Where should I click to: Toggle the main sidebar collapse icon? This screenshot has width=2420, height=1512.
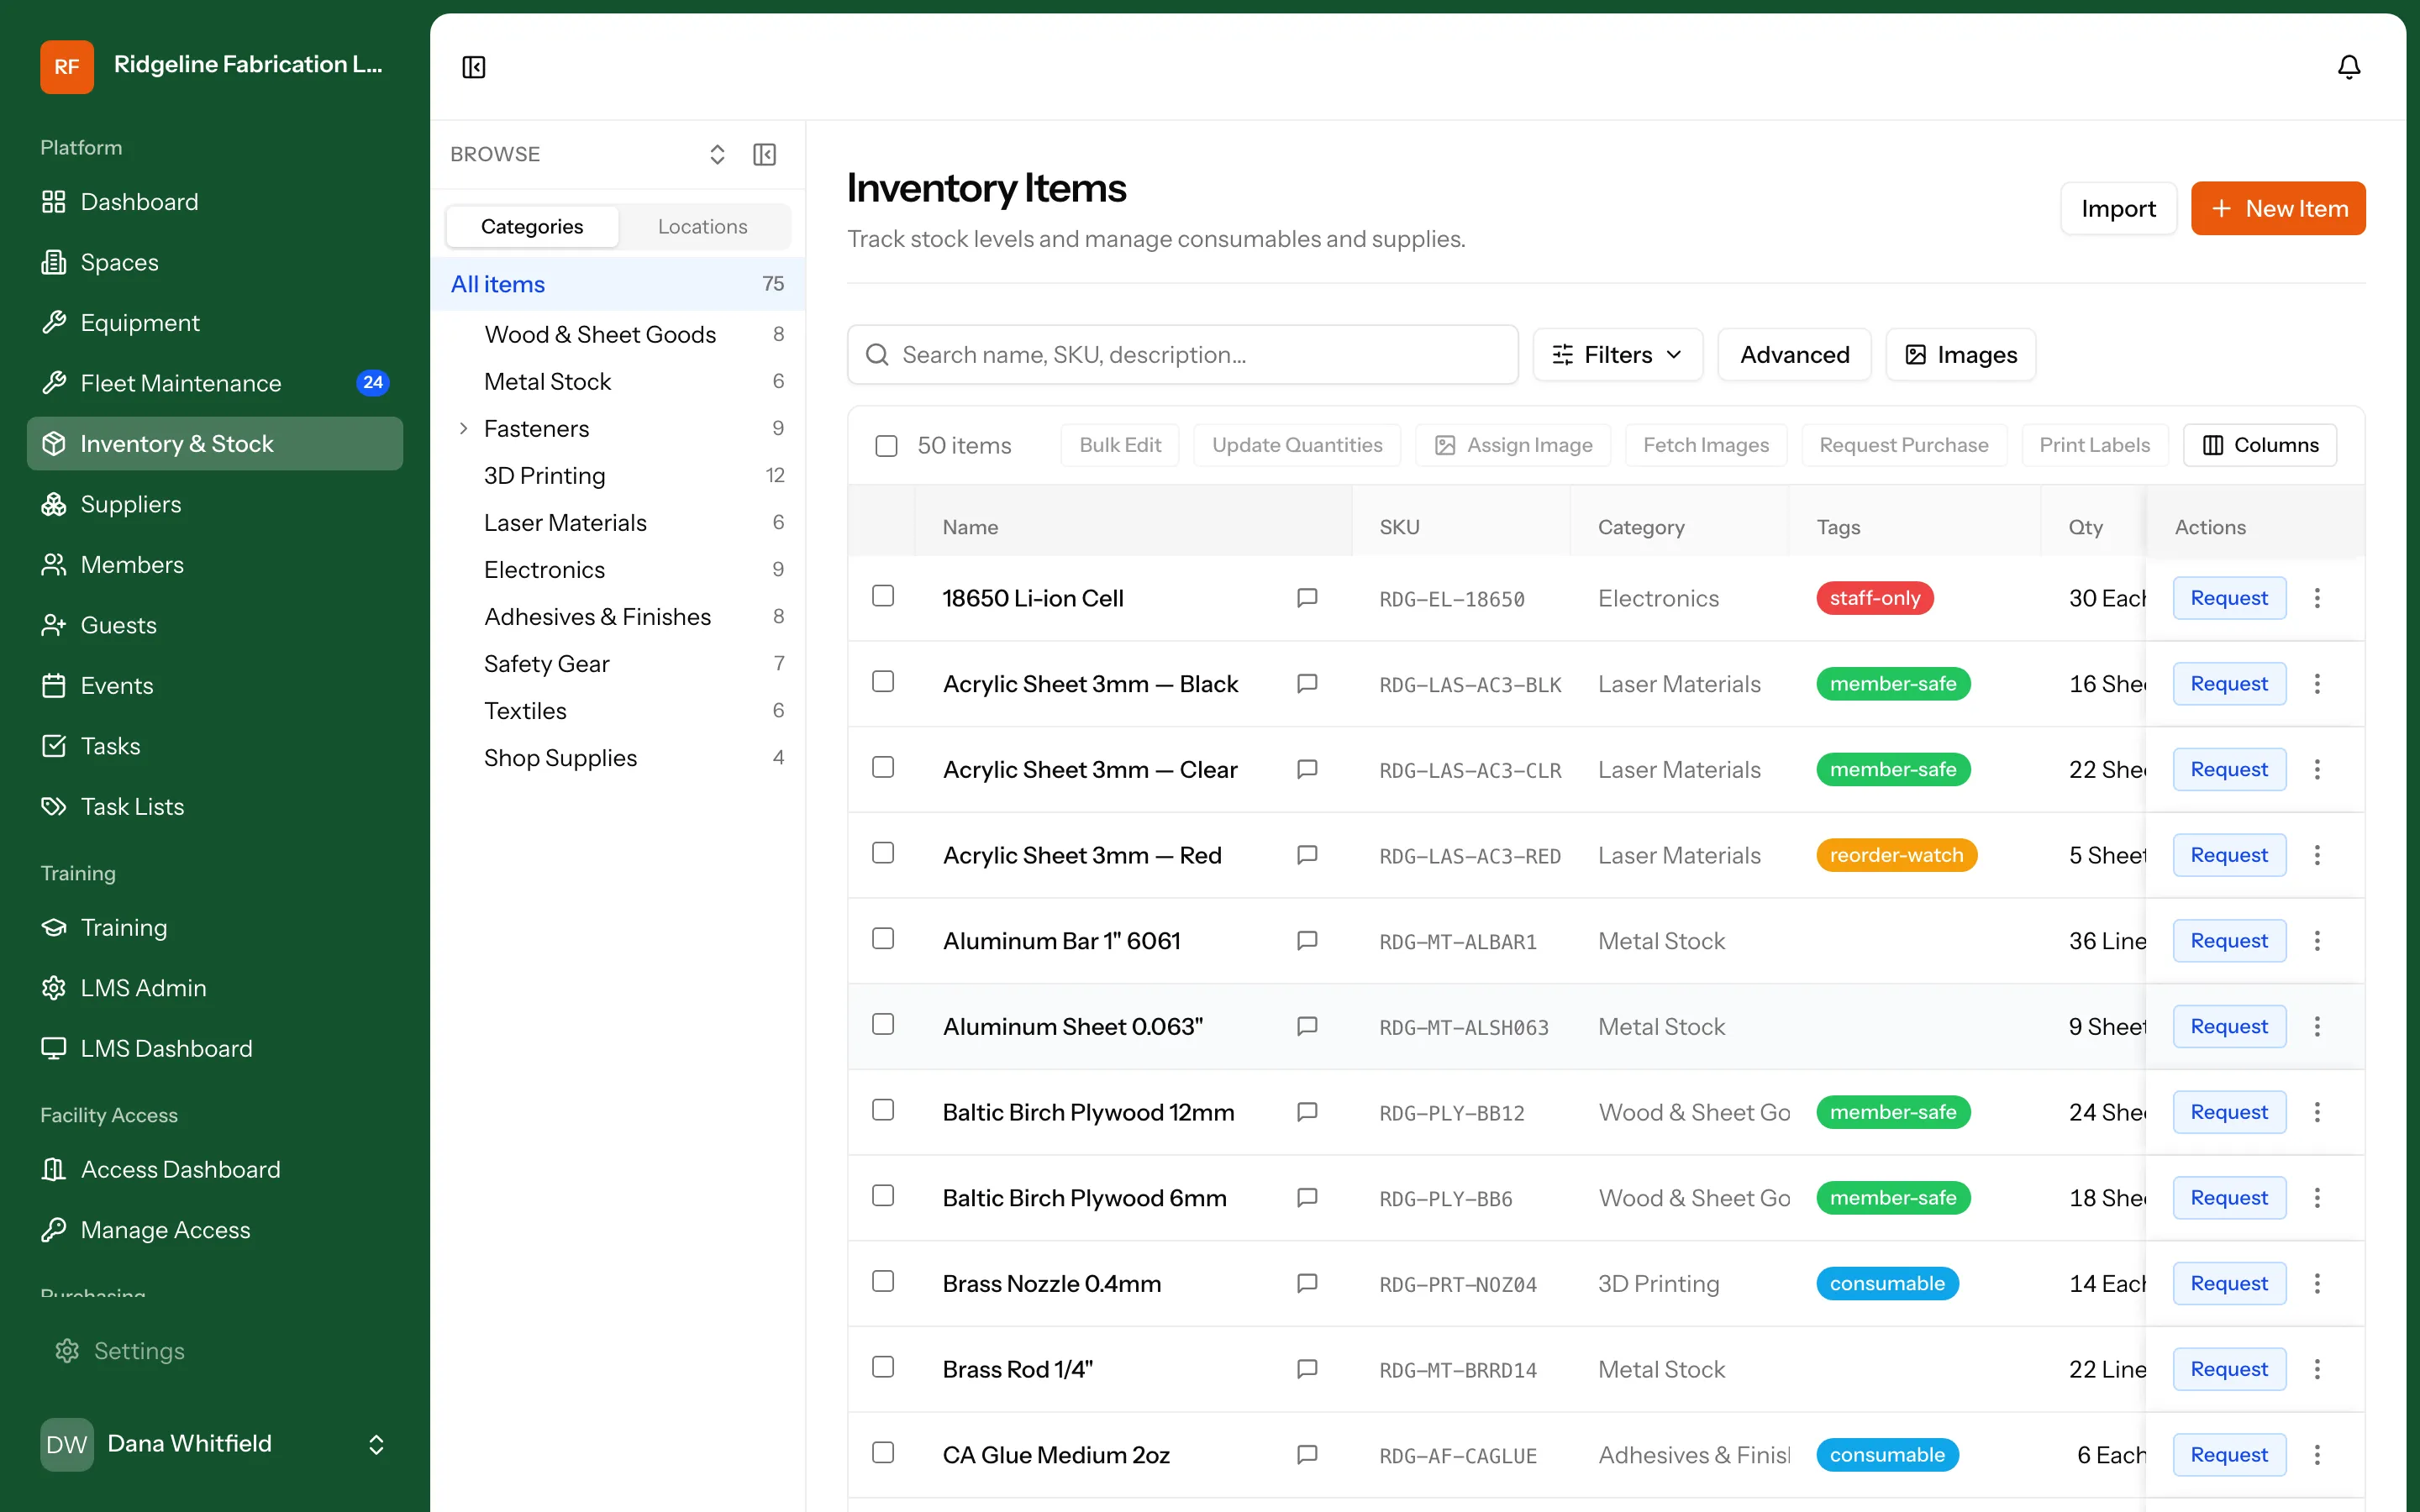click(474, 67)
